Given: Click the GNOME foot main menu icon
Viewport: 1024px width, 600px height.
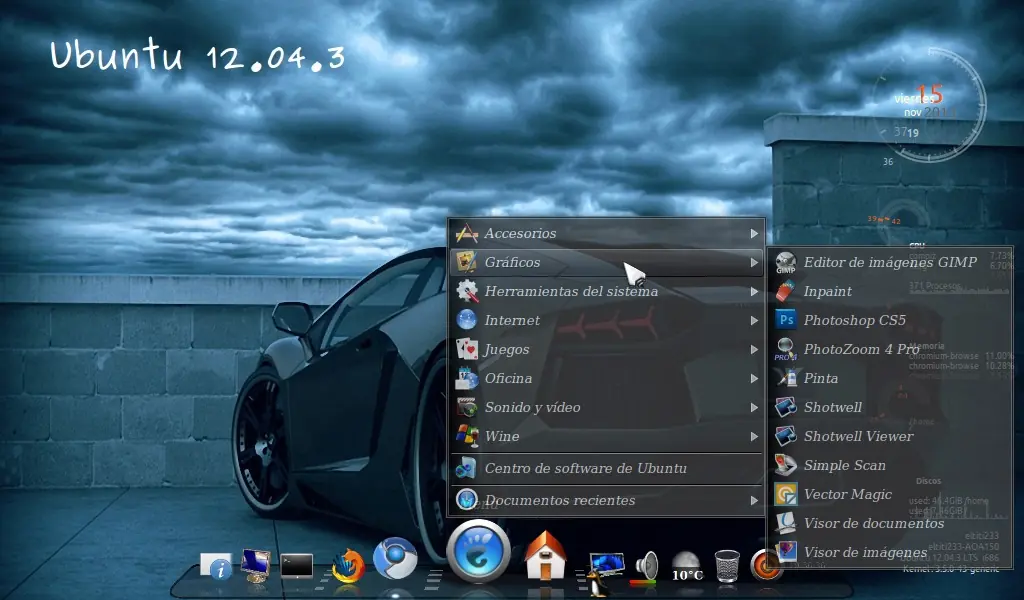Looking at the screenshot, I should [x=478, y=550].
